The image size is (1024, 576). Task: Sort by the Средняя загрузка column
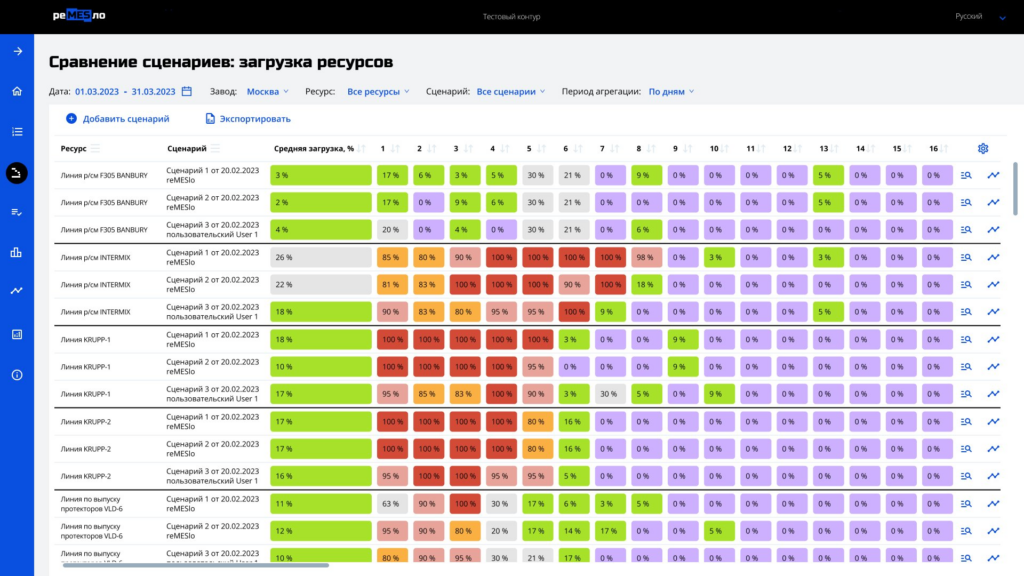point(362,148)
